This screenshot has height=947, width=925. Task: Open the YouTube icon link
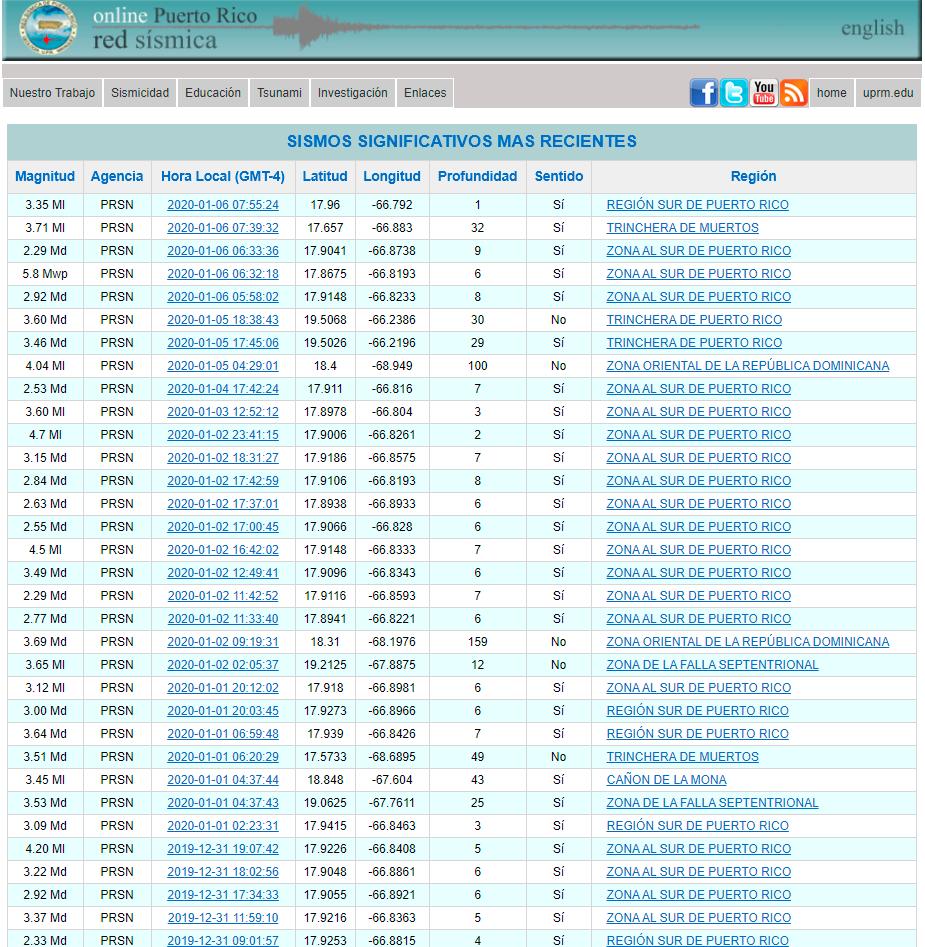coord(764,93)
